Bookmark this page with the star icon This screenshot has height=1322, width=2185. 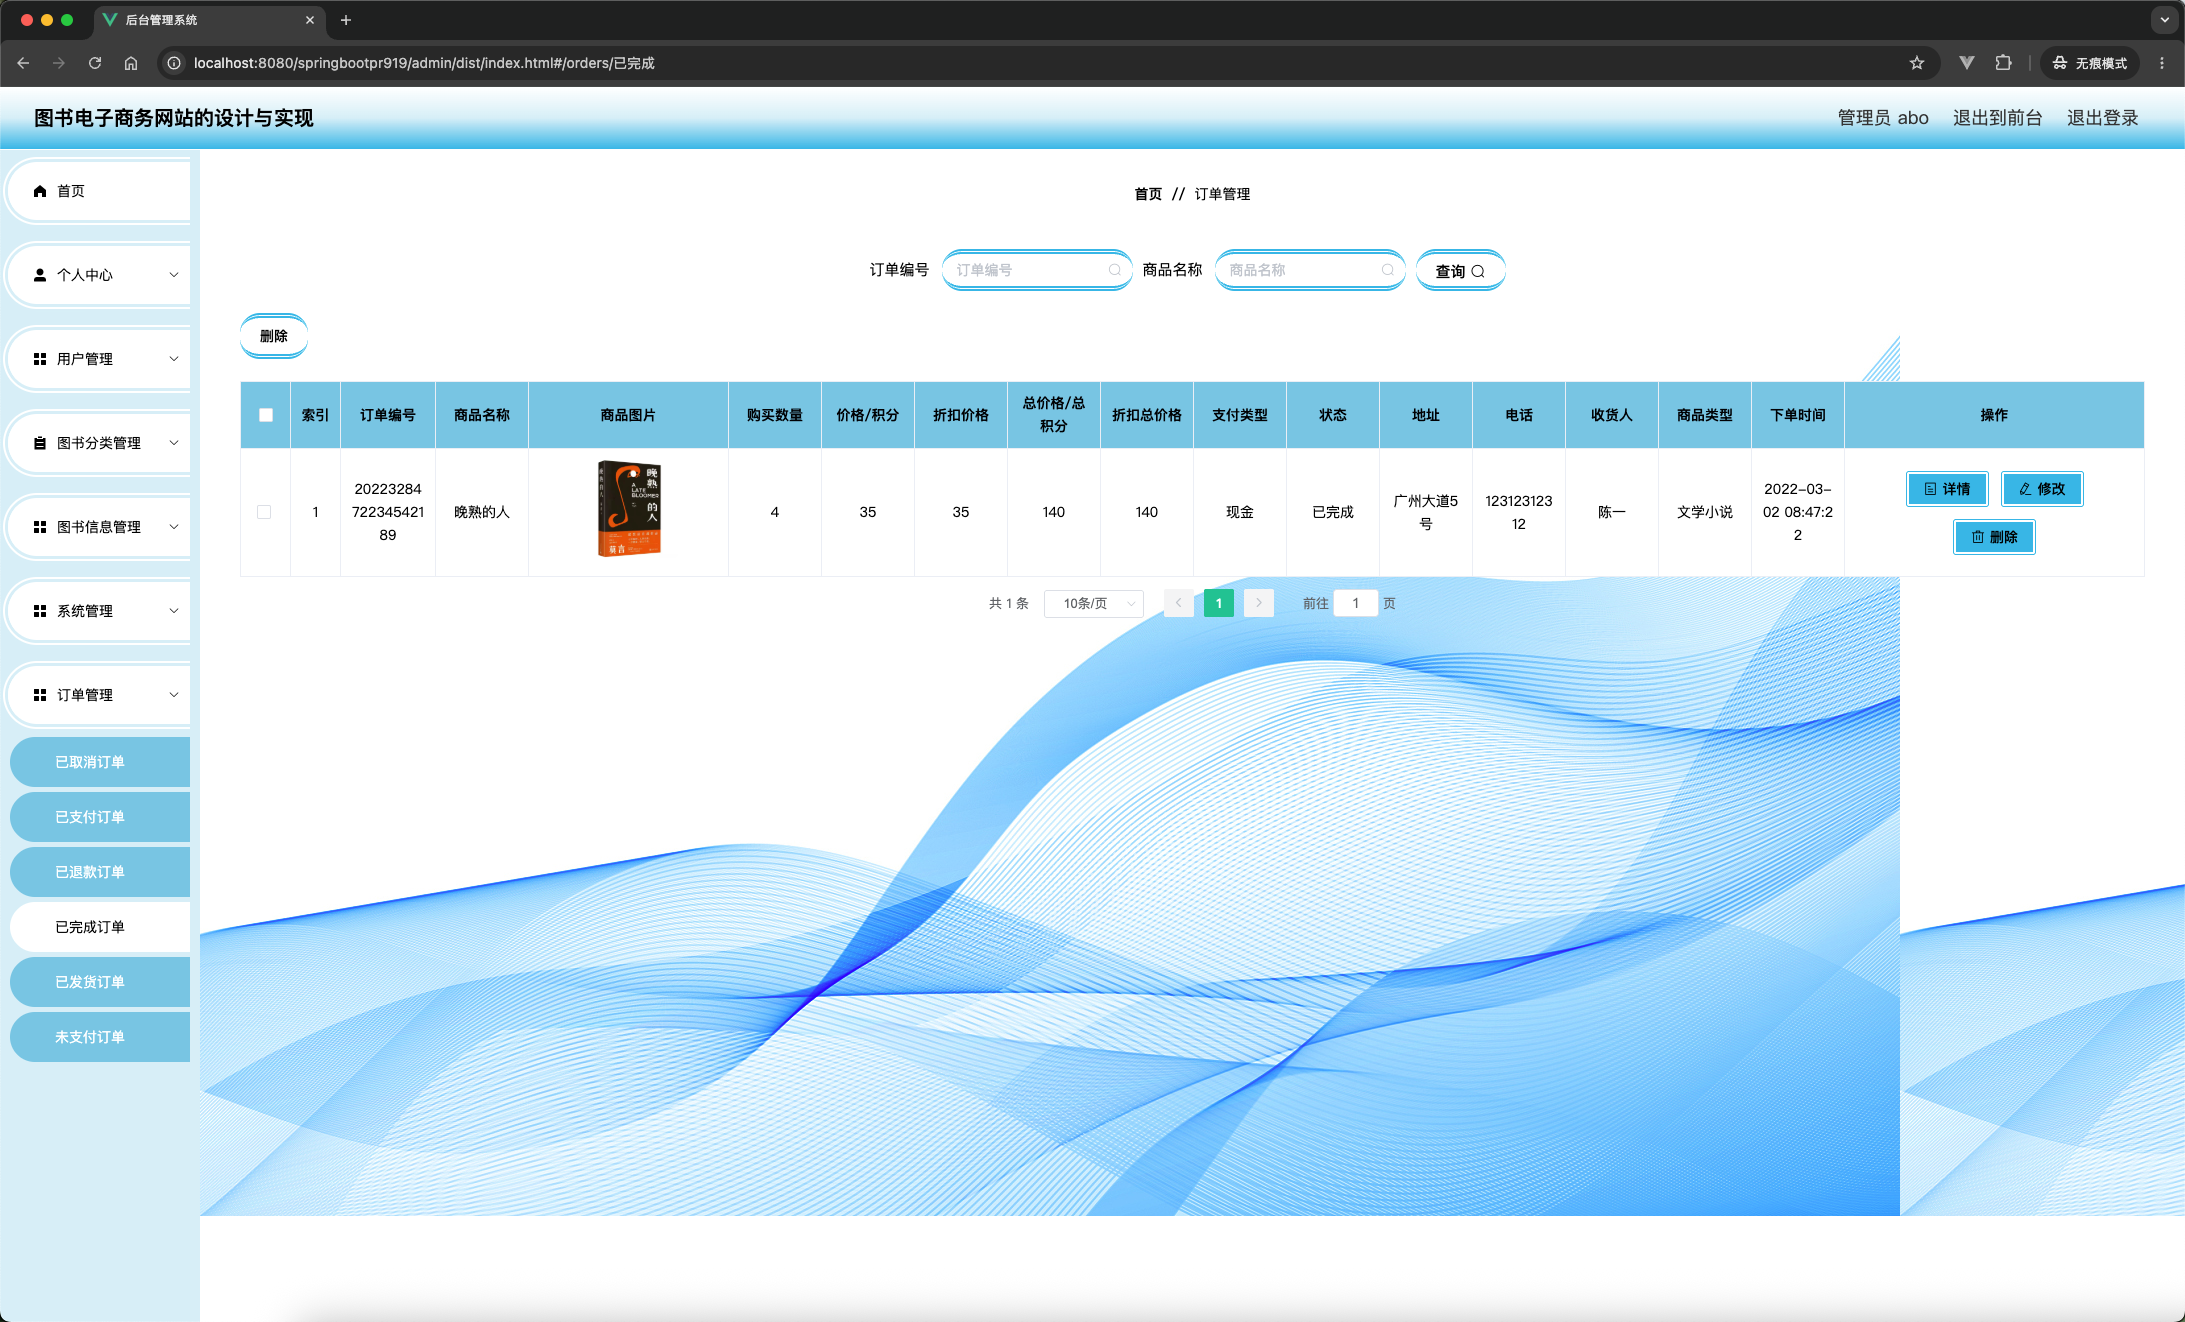click(1917, 63)
